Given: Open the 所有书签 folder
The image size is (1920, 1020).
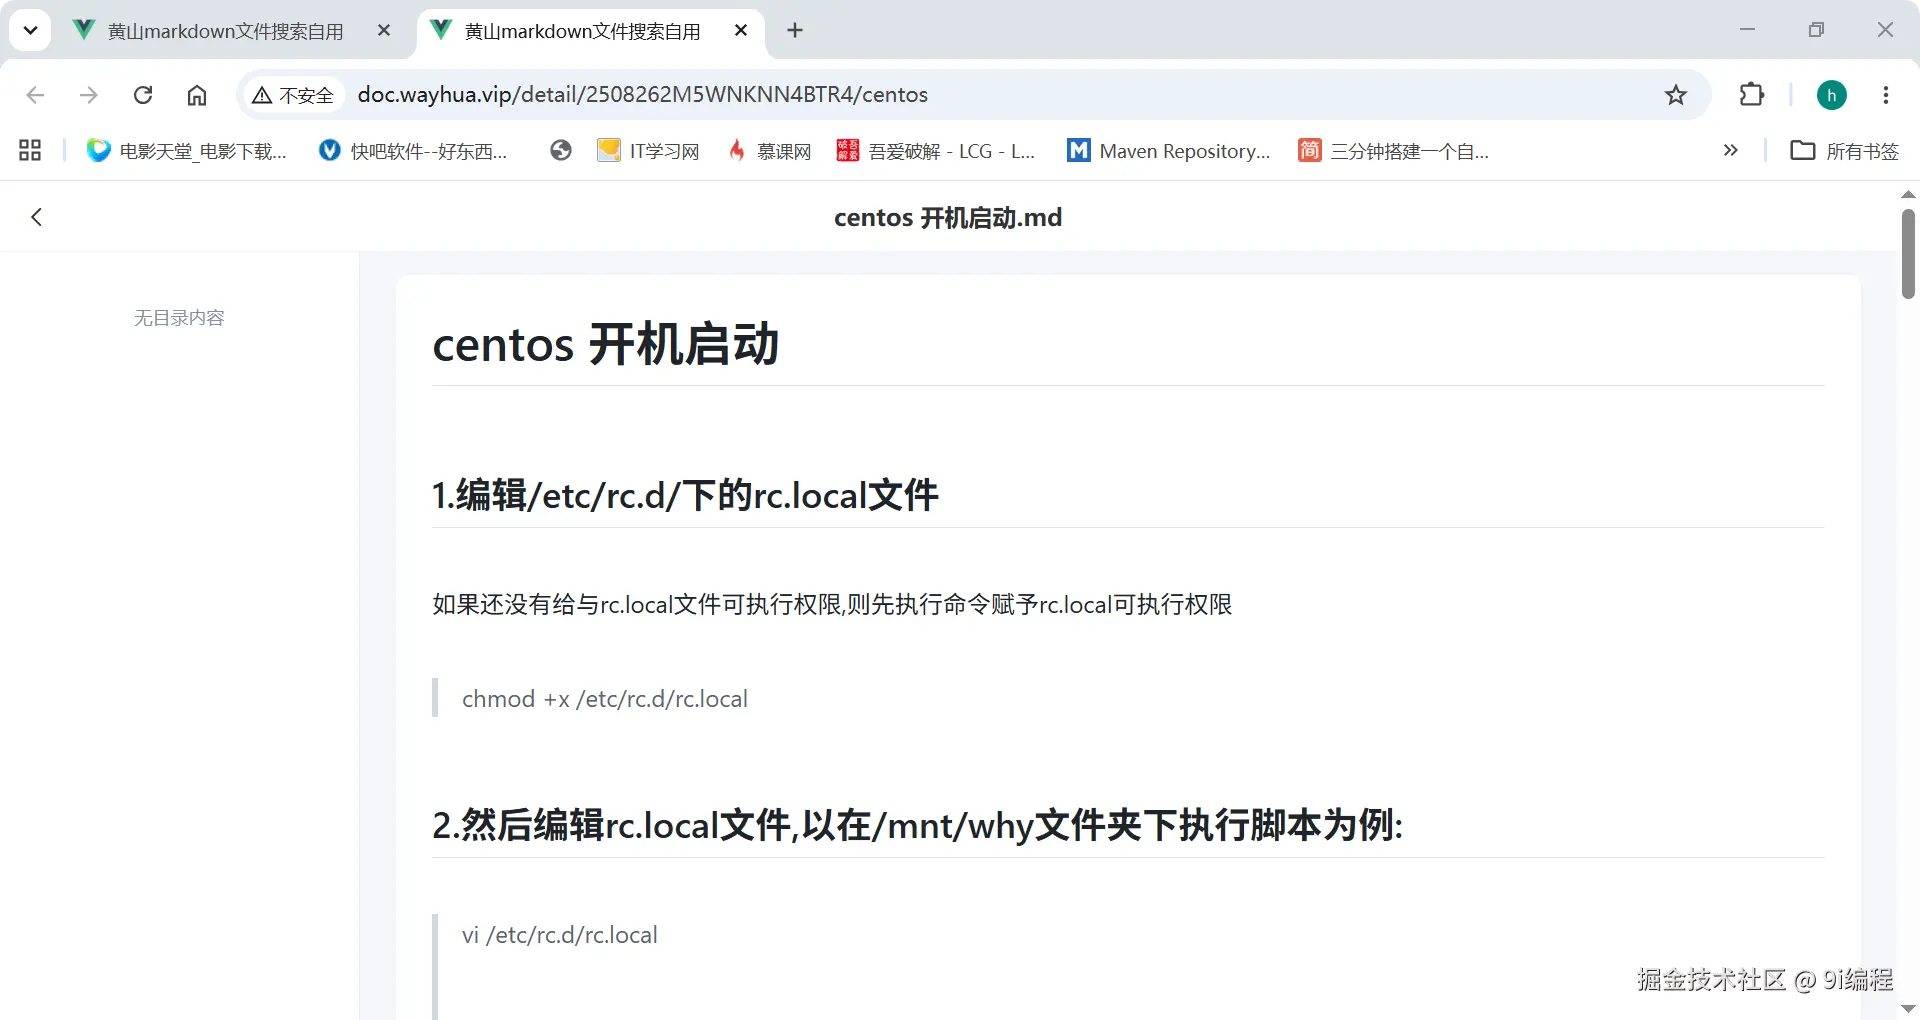Looking at the screenshot, I should [x=1845, y=151].
